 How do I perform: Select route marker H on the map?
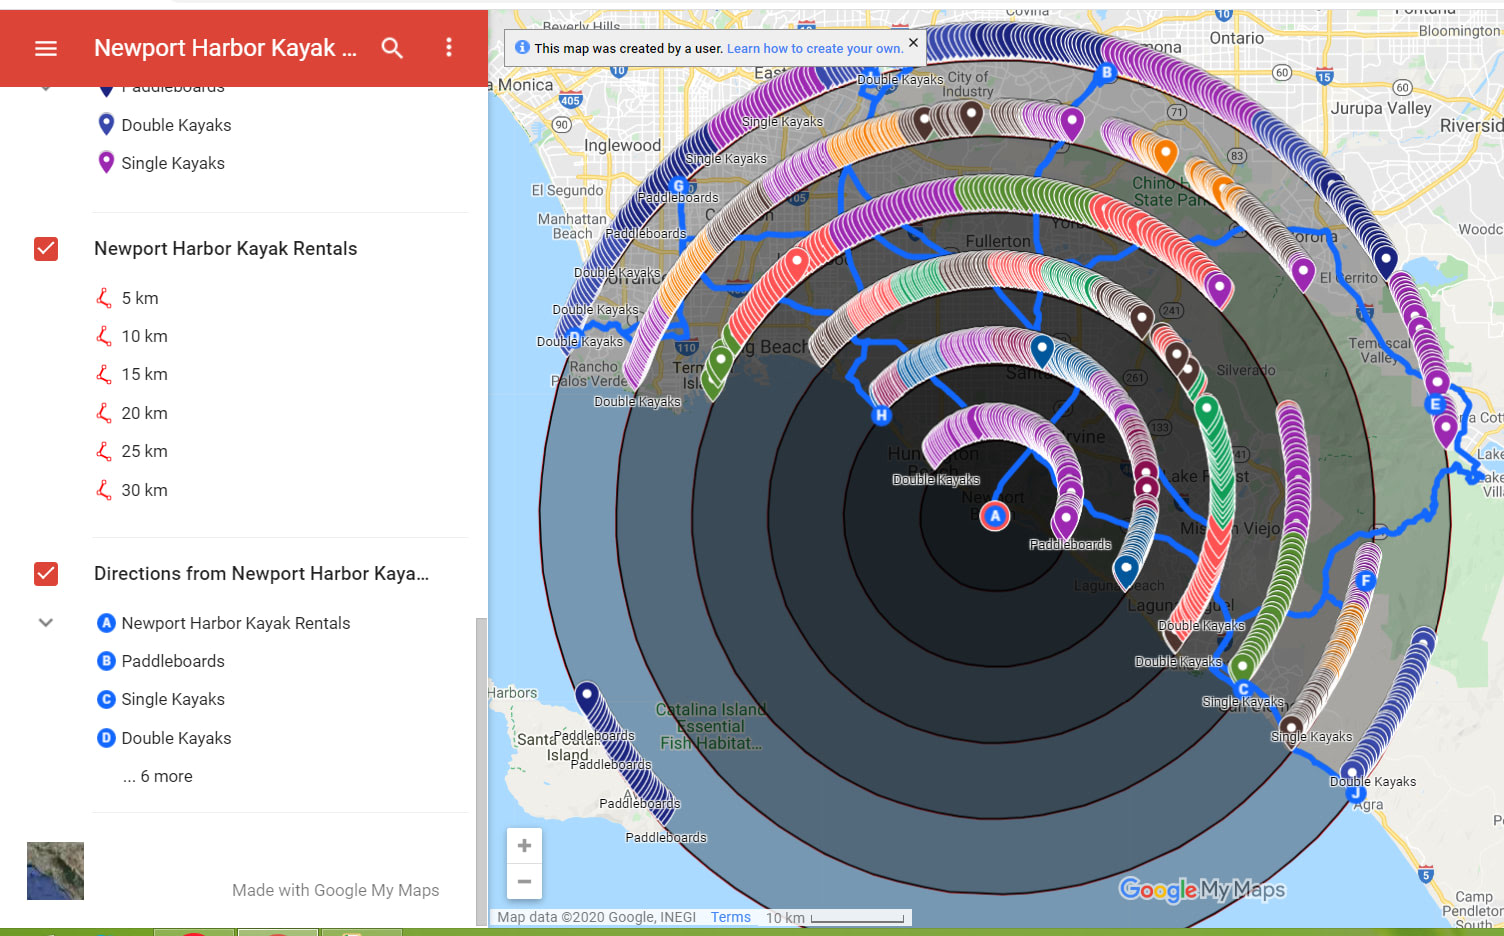[881, 415]
